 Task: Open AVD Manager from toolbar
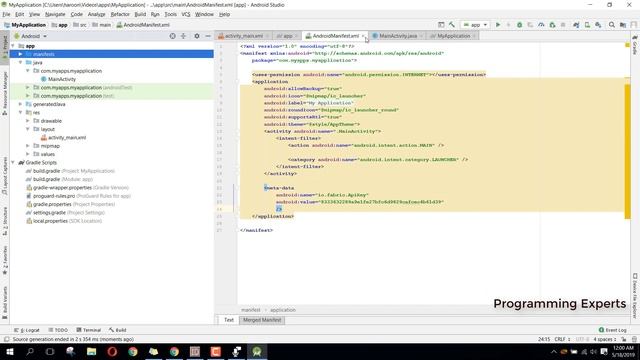click(x=587, y=25)
